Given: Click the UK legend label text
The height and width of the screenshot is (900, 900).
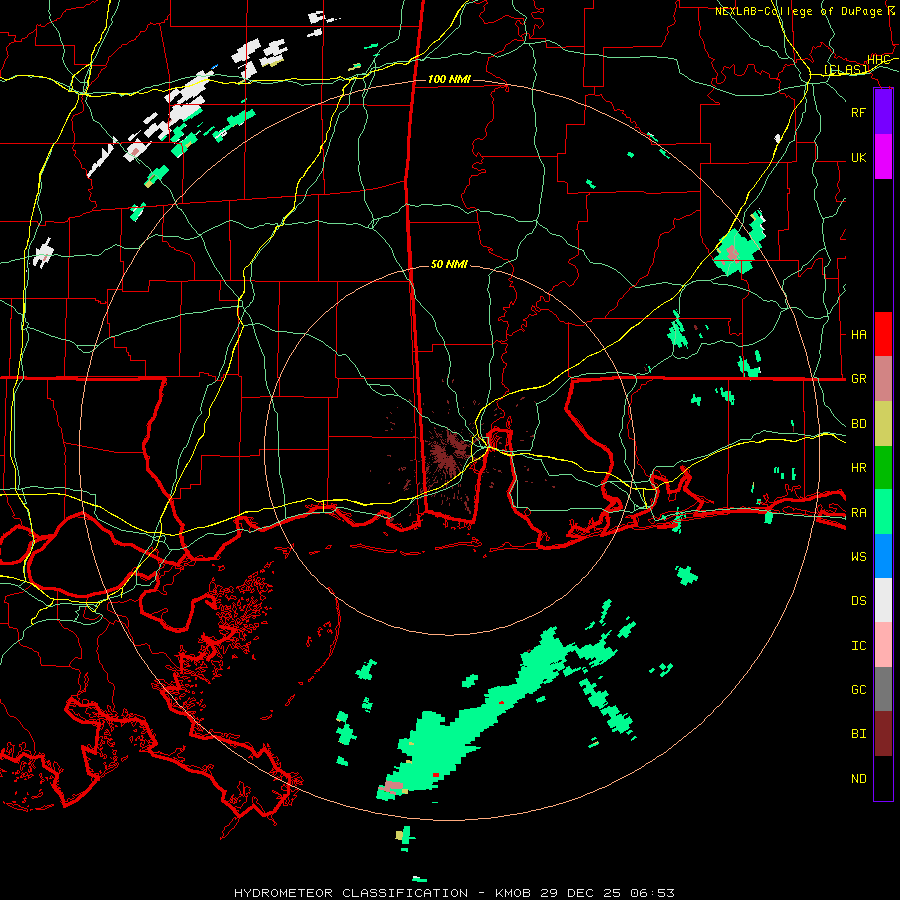Looking at the screenshot, I should pyautogui.click(x=858, y=157).
